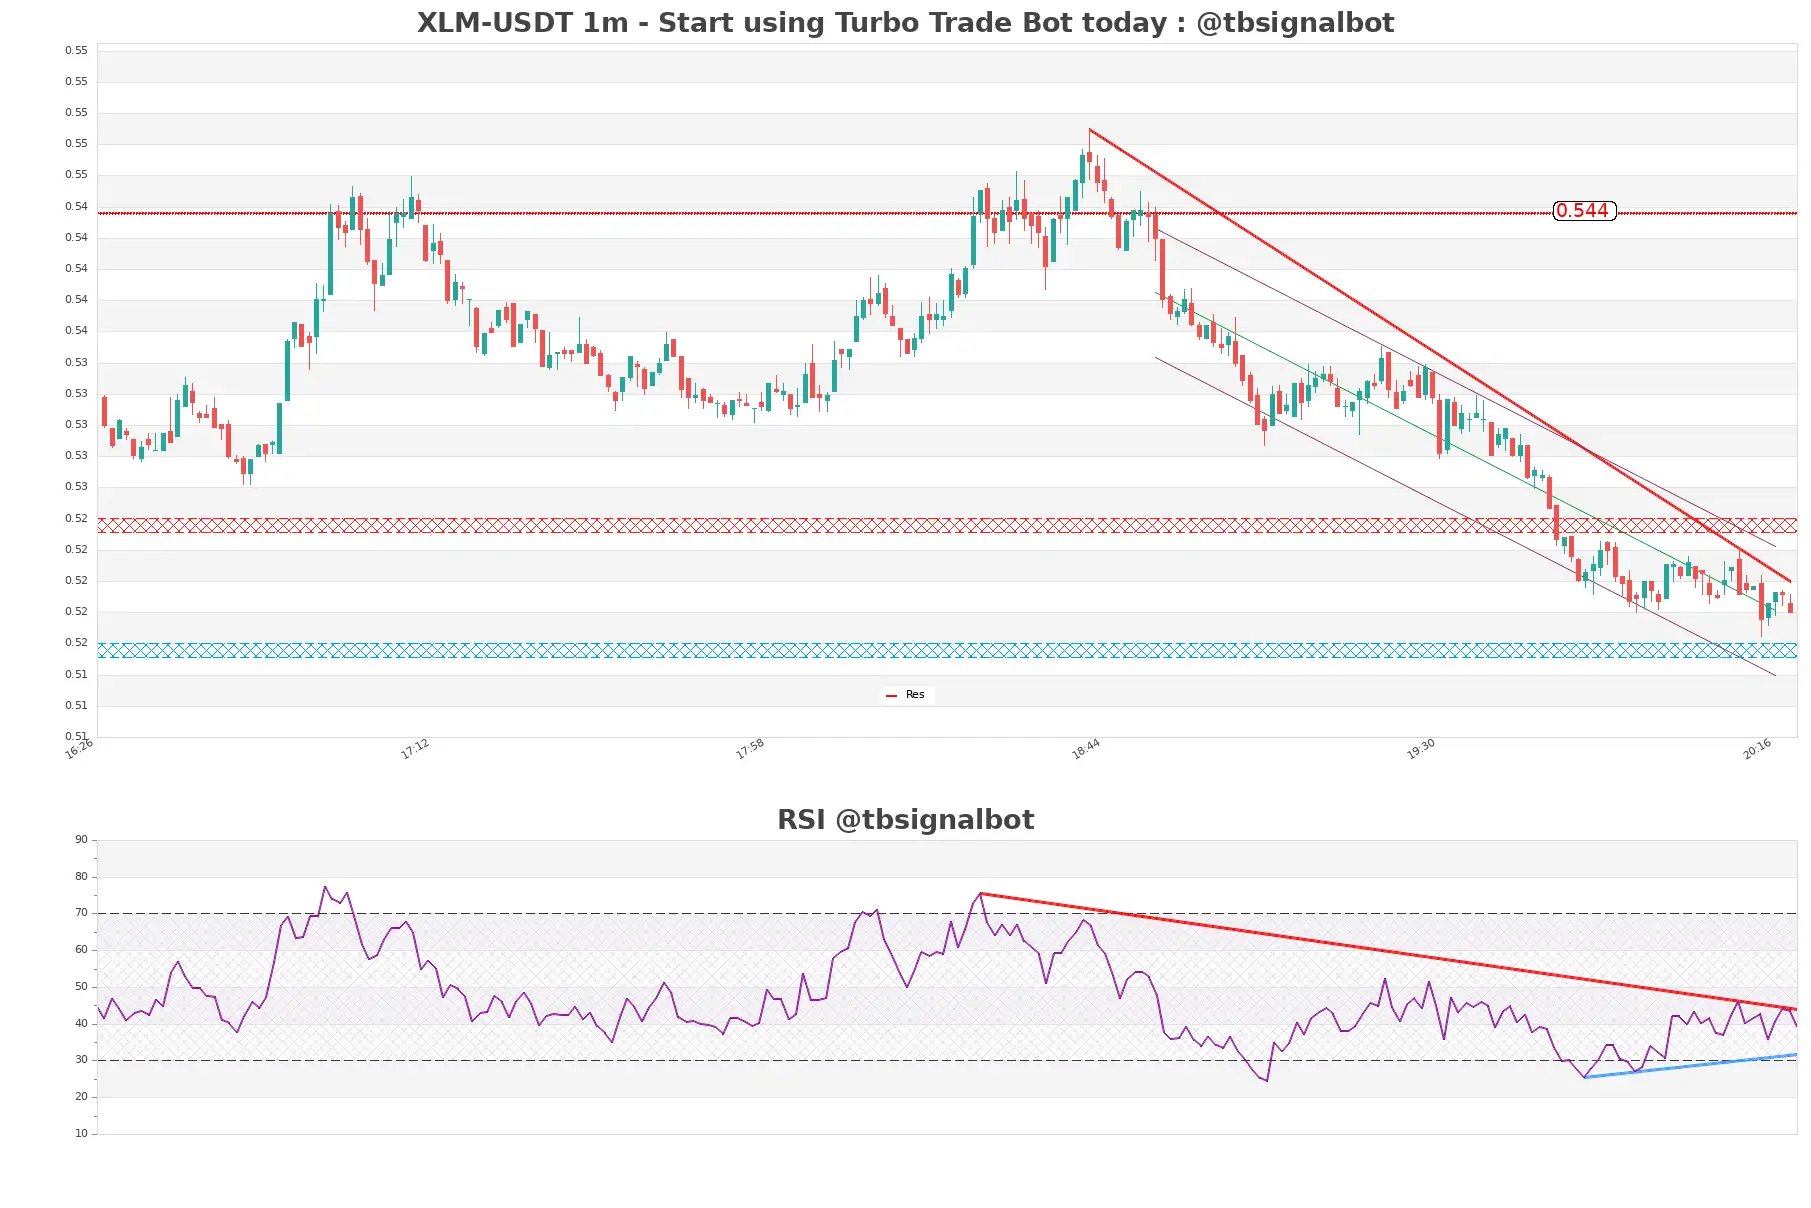Click the XLM-USDT 1m chart title
The height and width of the screenshot is (1208, 1811).
click(905, 23)
